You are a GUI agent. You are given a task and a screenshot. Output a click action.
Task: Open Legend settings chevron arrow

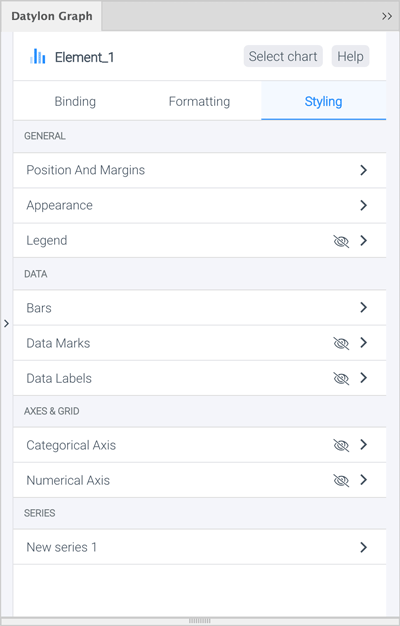pyautogui.click(x=363, y=240)
